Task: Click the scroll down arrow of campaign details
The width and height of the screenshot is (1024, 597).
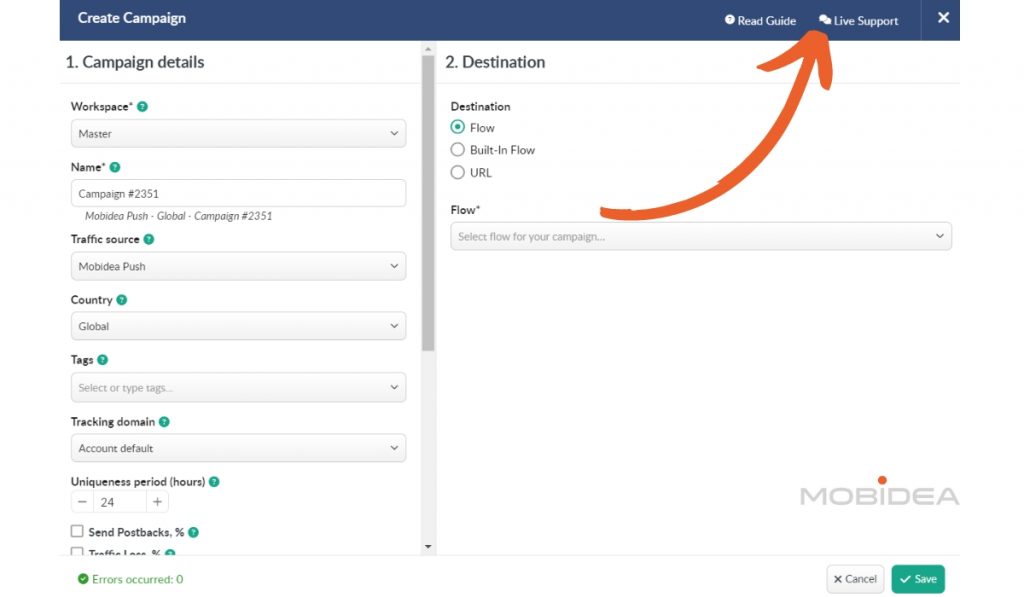Action: point(428,547)
